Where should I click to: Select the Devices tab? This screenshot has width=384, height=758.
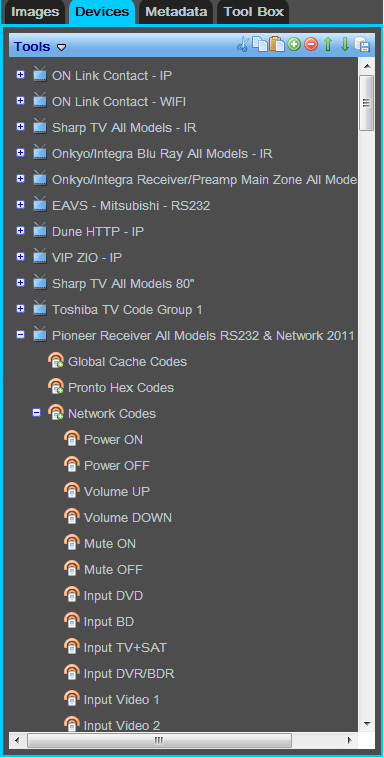click(x=102, y=12)
